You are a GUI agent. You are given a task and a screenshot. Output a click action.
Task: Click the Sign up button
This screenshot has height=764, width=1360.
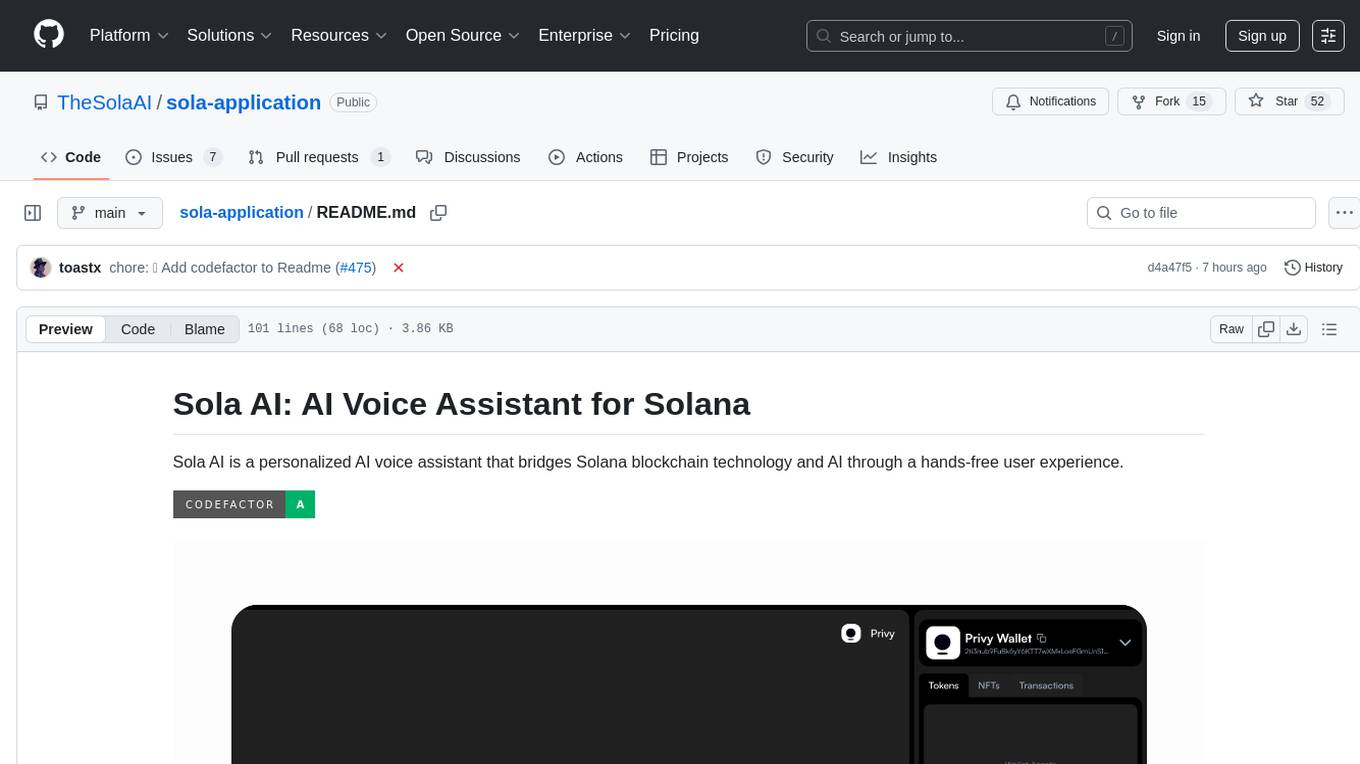coord(1262,36)
